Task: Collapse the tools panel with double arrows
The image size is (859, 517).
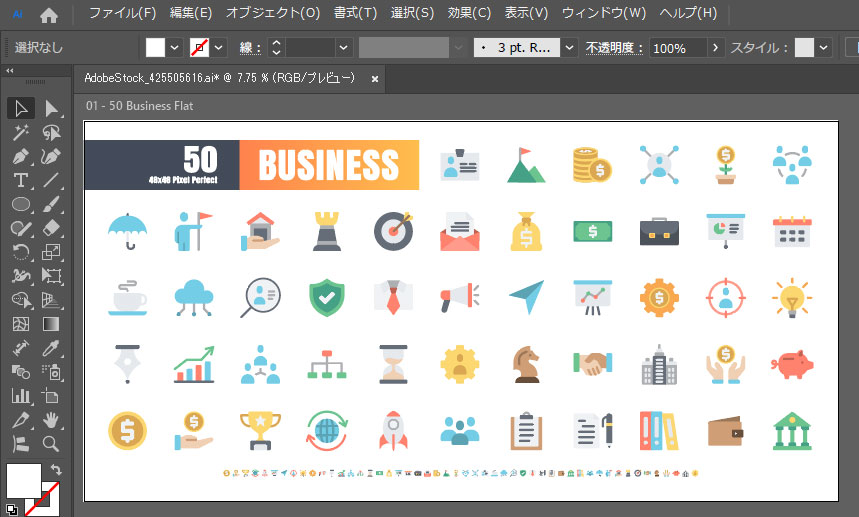Action: [x=10, y=71]
